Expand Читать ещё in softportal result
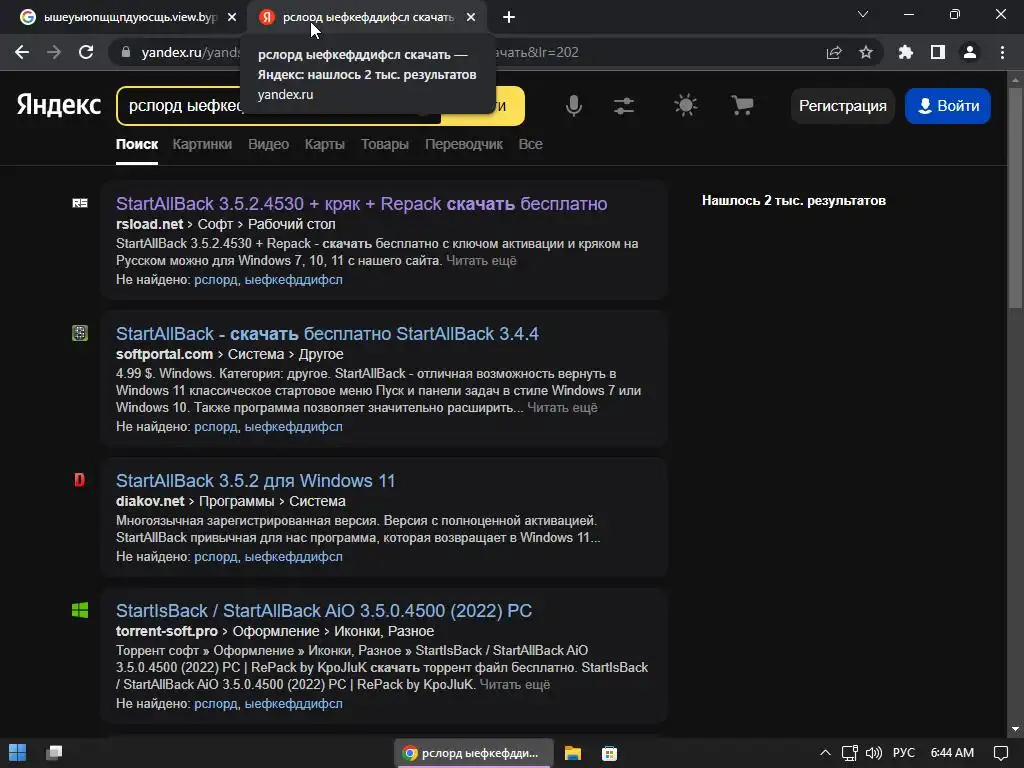The image size is (1024, 768). click(562, 408)
